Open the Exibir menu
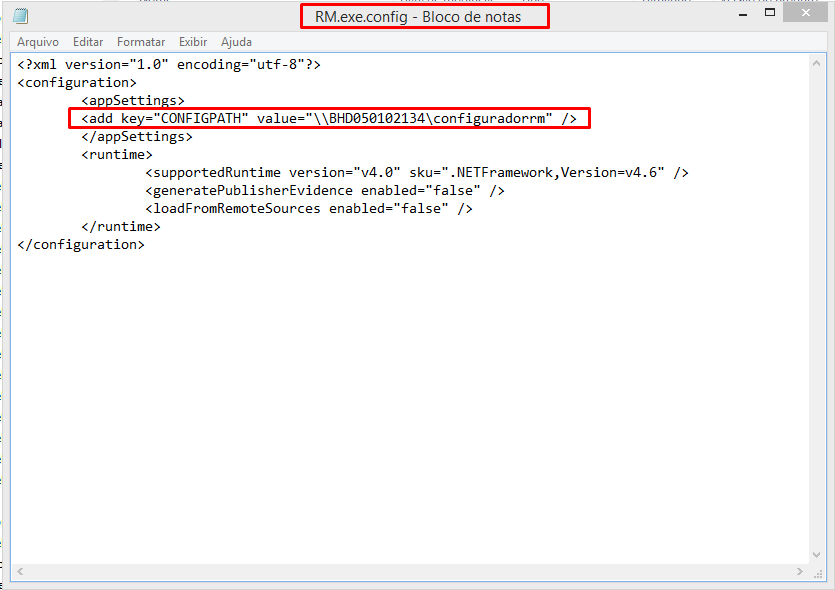The image size is (835, 590). 193,42
